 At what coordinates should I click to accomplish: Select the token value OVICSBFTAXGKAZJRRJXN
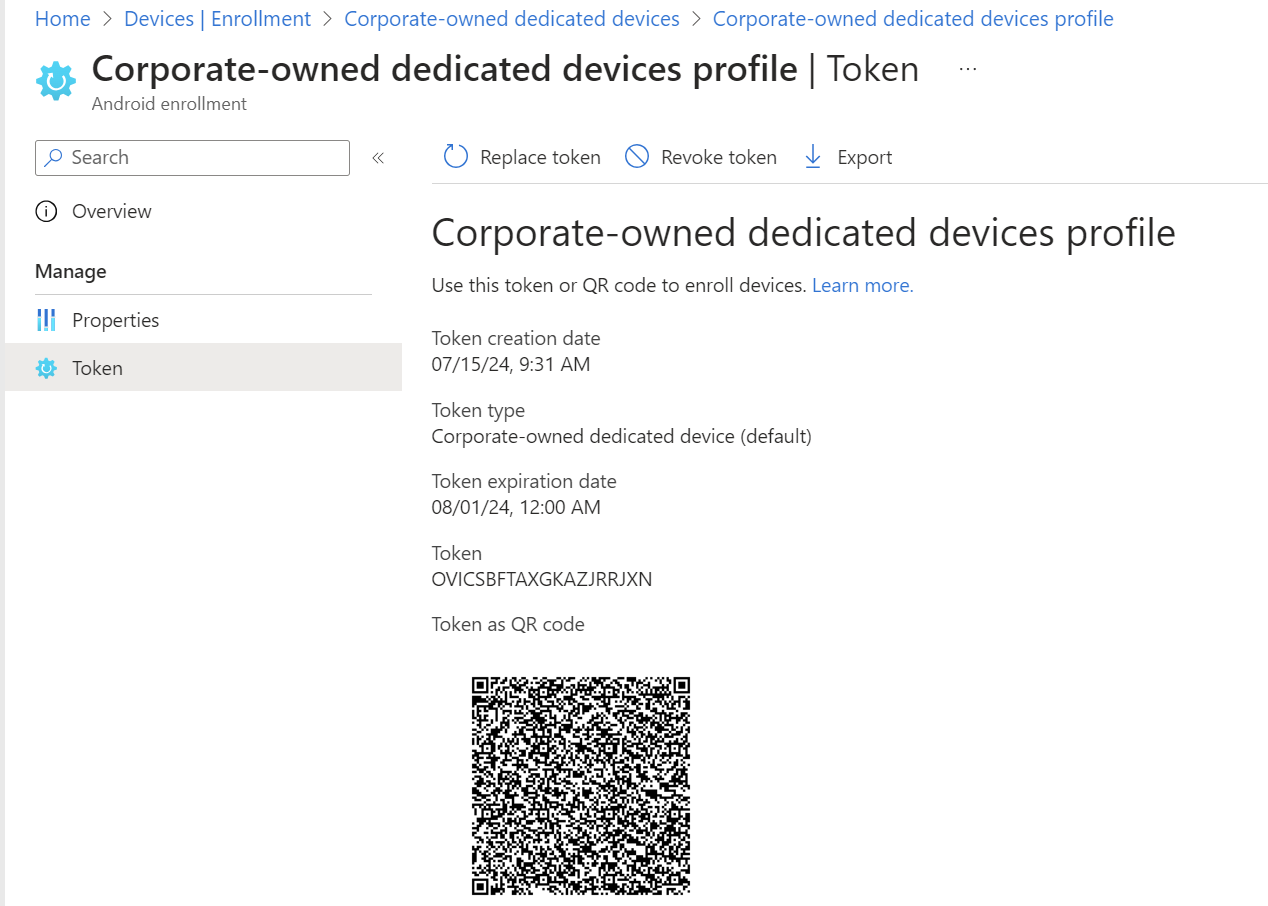(542, 579)
